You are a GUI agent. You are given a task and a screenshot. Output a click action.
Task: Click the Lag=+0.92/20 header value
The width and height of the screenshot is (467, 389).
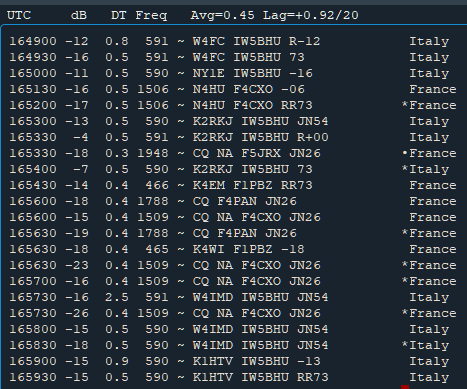[x=311, y=15]
